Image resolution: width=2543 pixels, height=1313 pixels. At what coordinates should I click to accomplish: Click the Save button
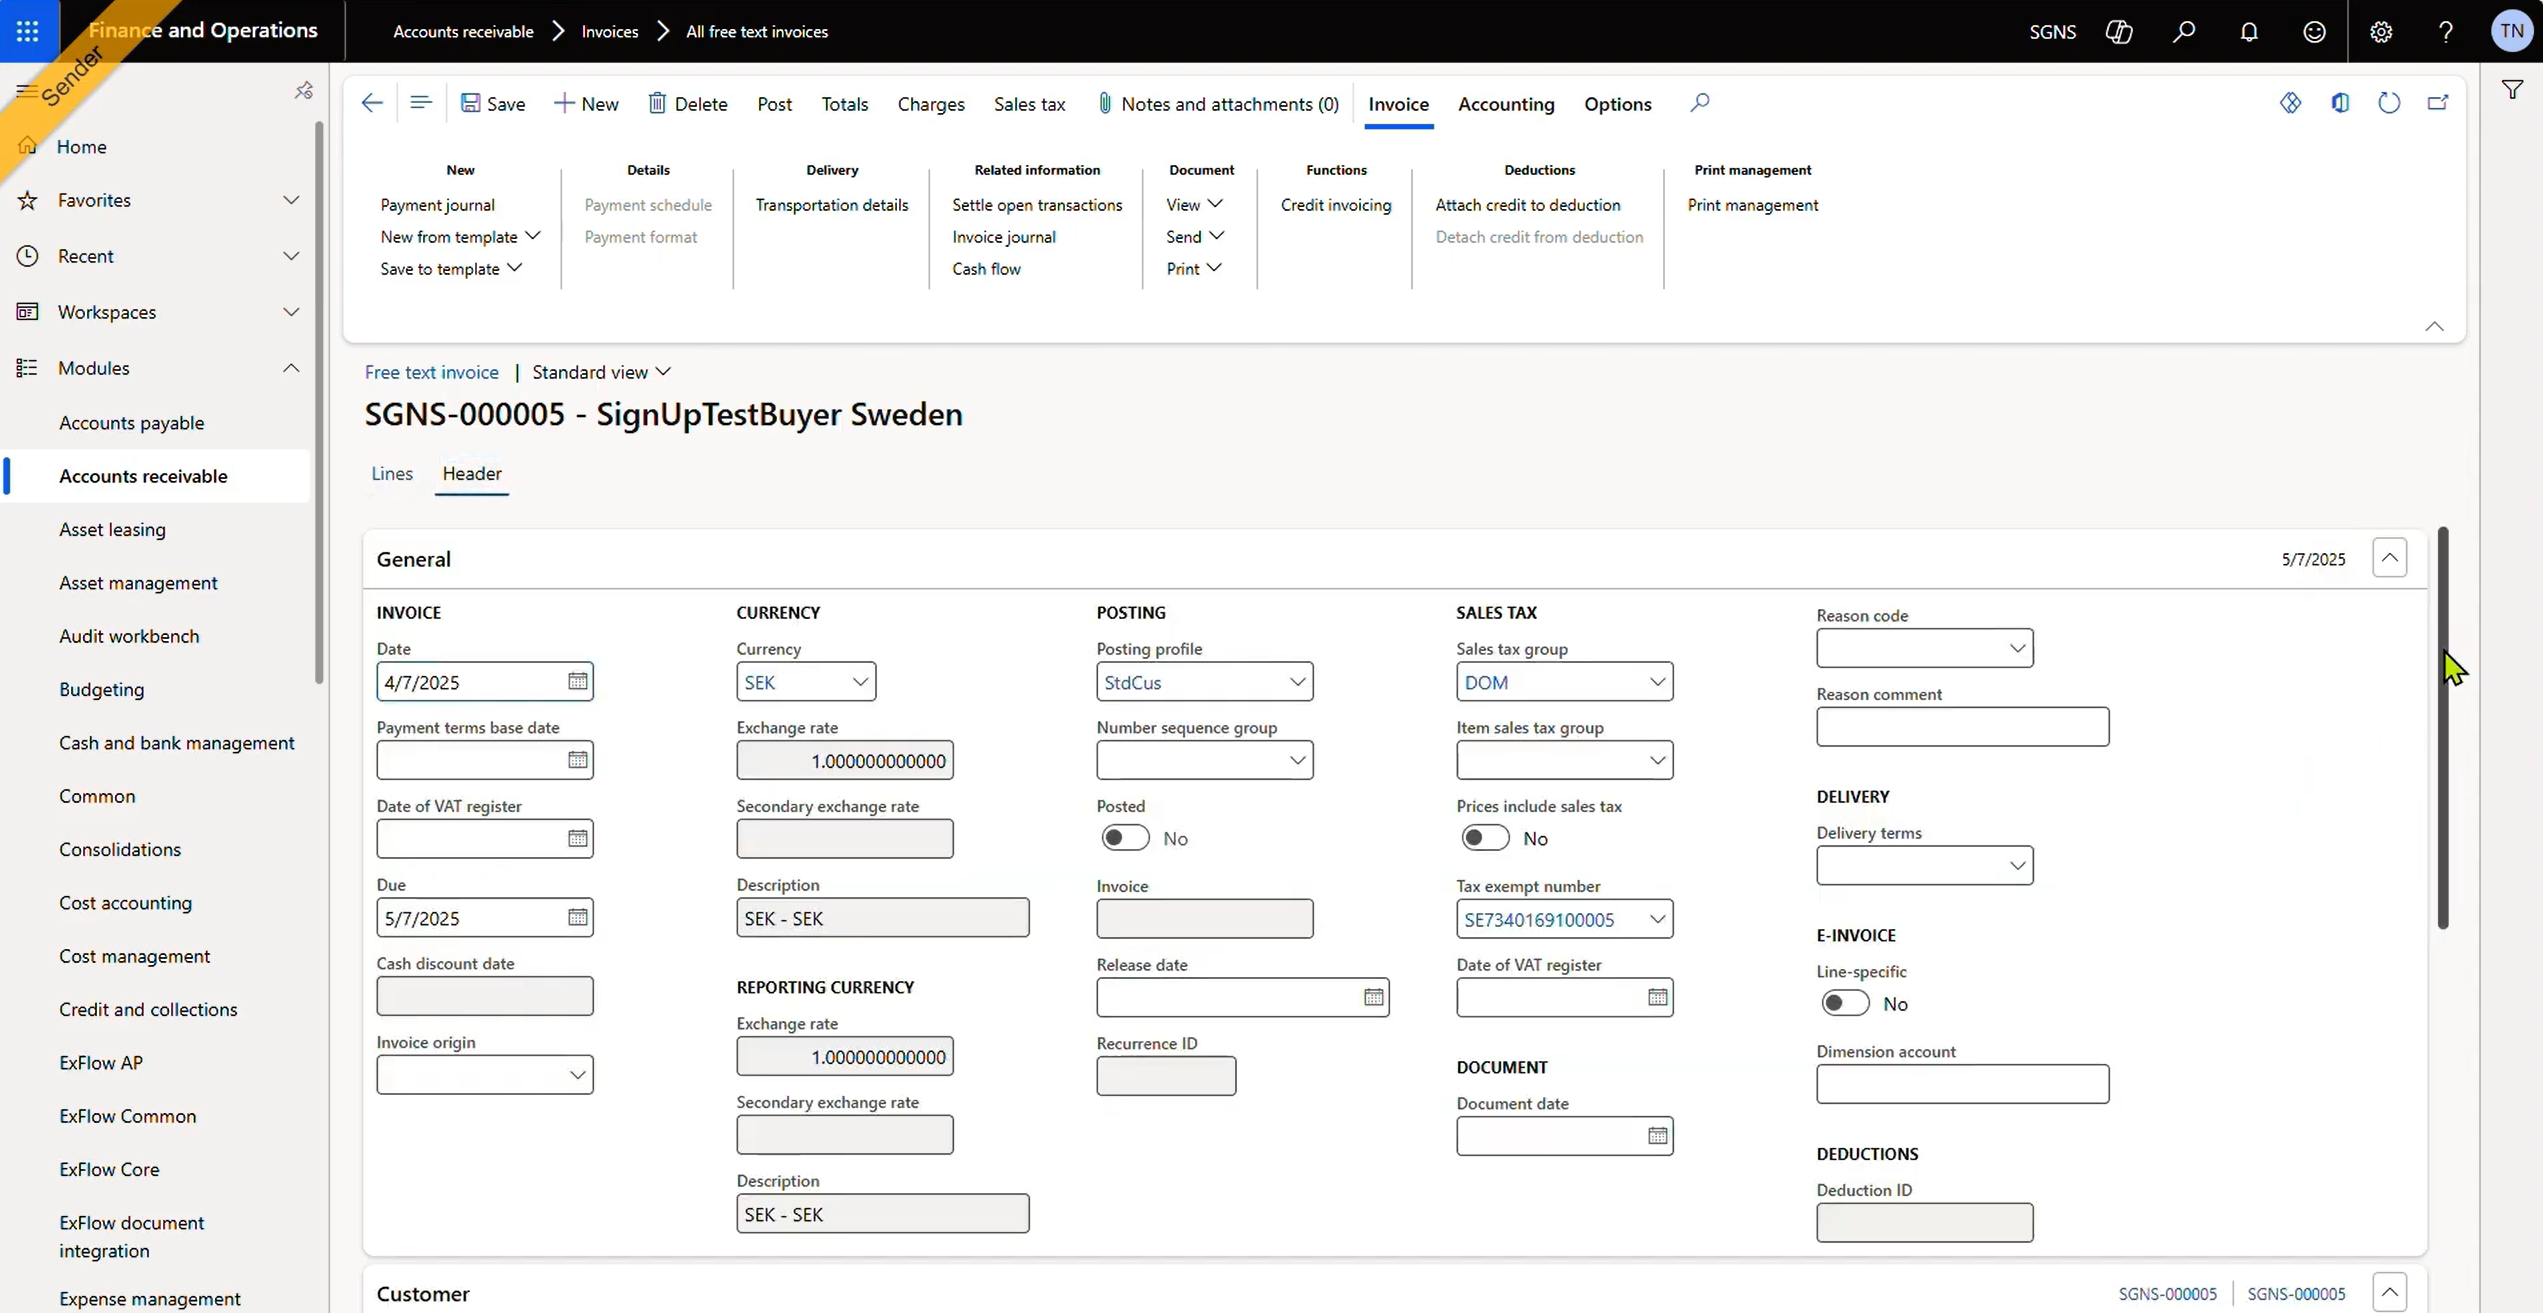492,103
